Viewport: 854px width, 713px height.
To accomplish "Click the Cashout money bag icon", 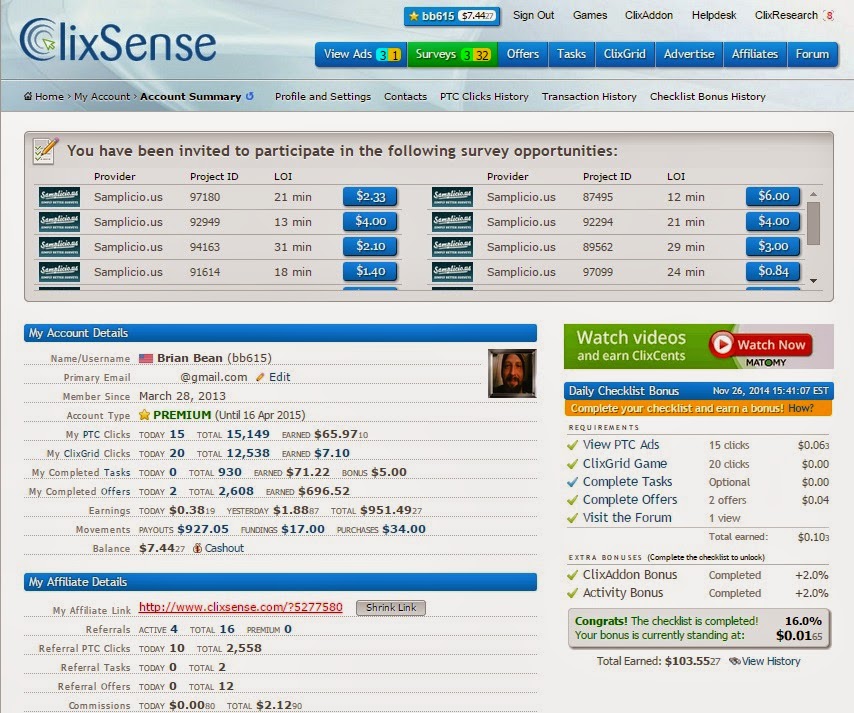I will click(x=197, y=548).
